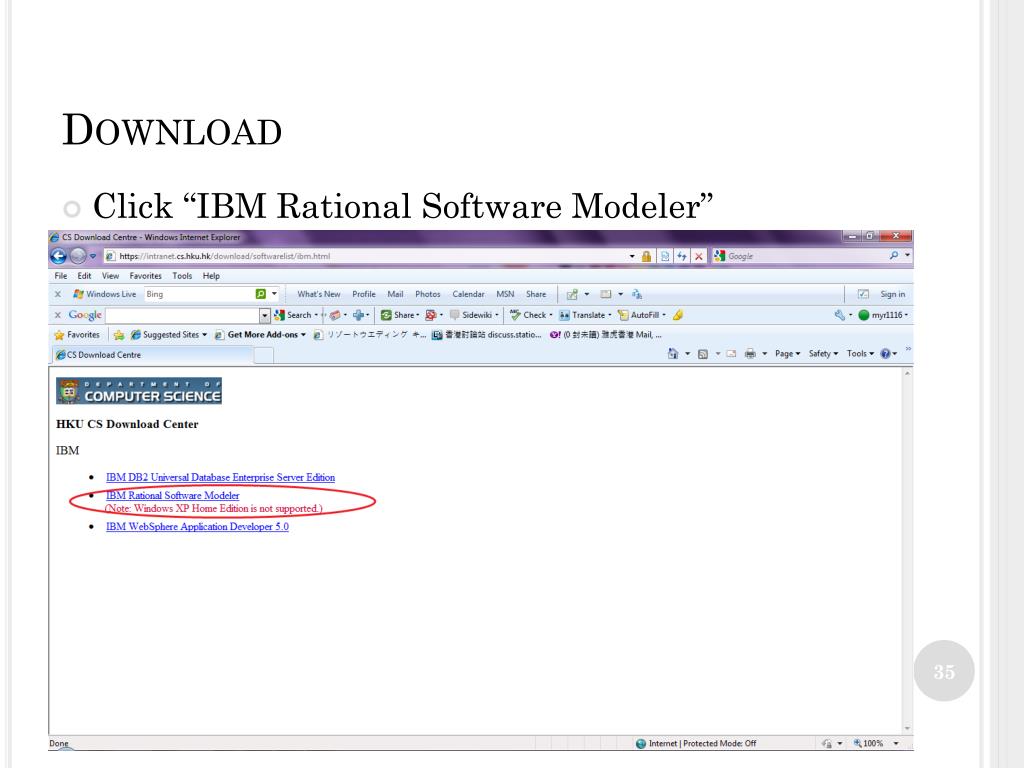Viewport: 1024px width, 768px height.
Task: Click the Google toolbar wrench settings icon
Action: (x=839, y=315)
